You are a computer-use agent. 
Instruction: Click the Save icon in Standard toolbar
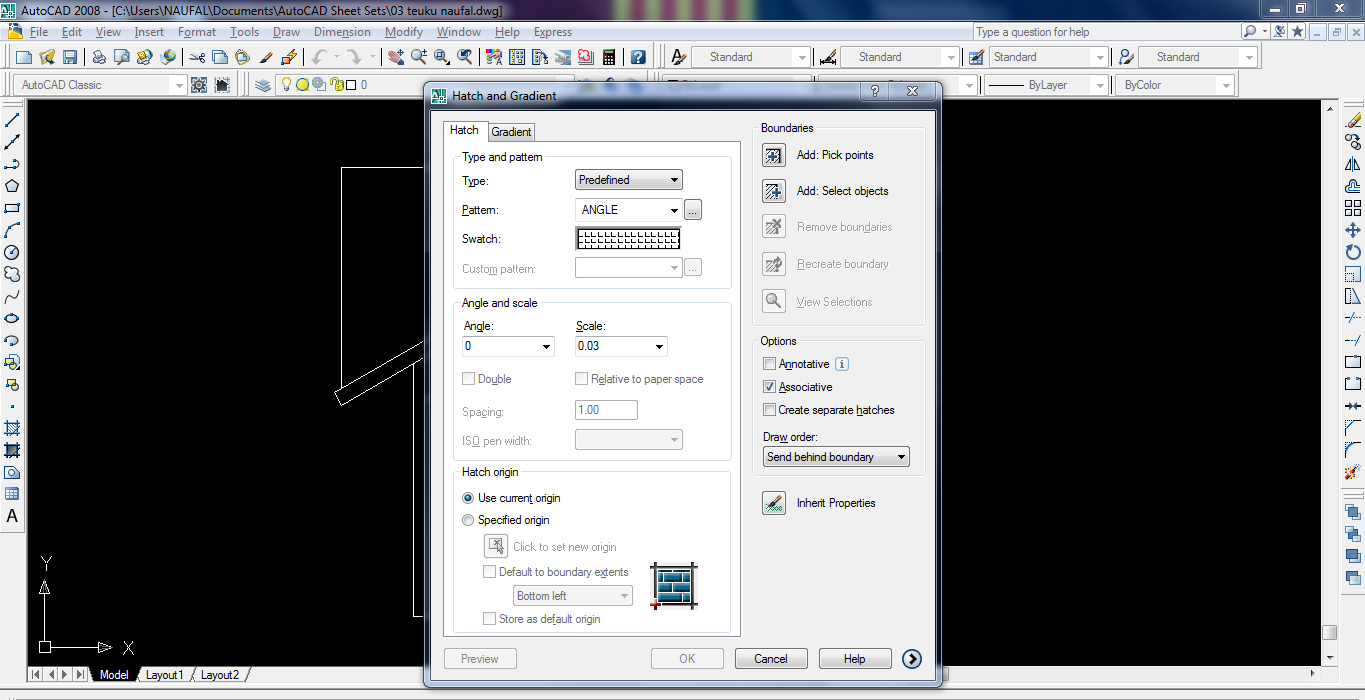pos(70,57)
